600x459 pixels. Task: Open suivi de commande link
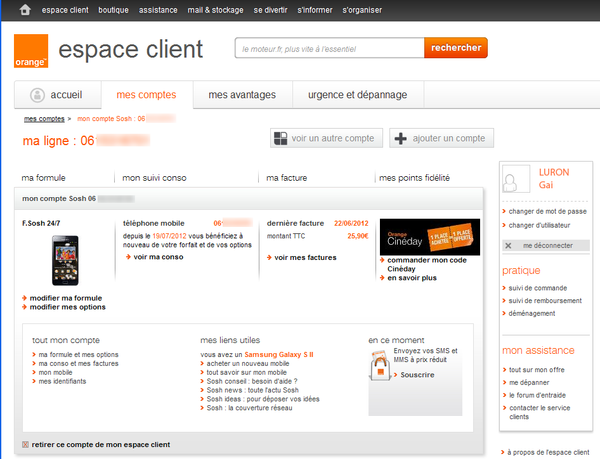pos(538,288)
